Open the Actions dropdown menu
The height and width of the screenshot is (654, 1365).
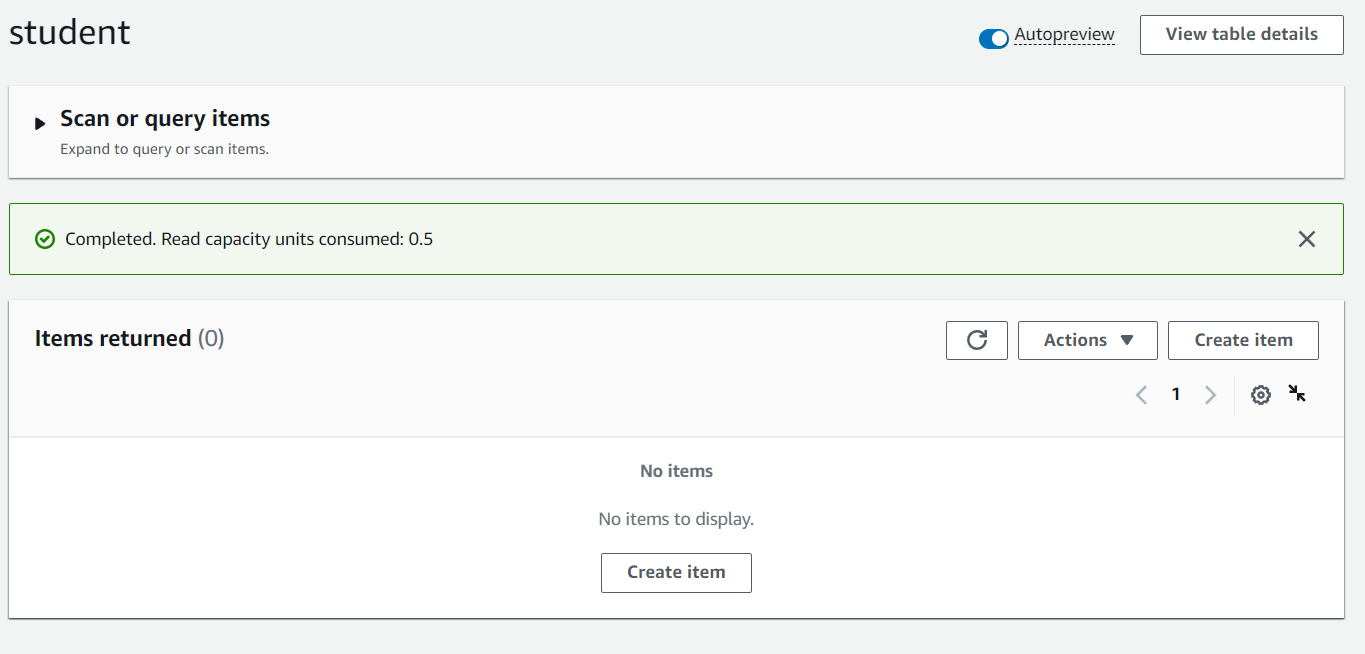click(x=1087, y=340)
